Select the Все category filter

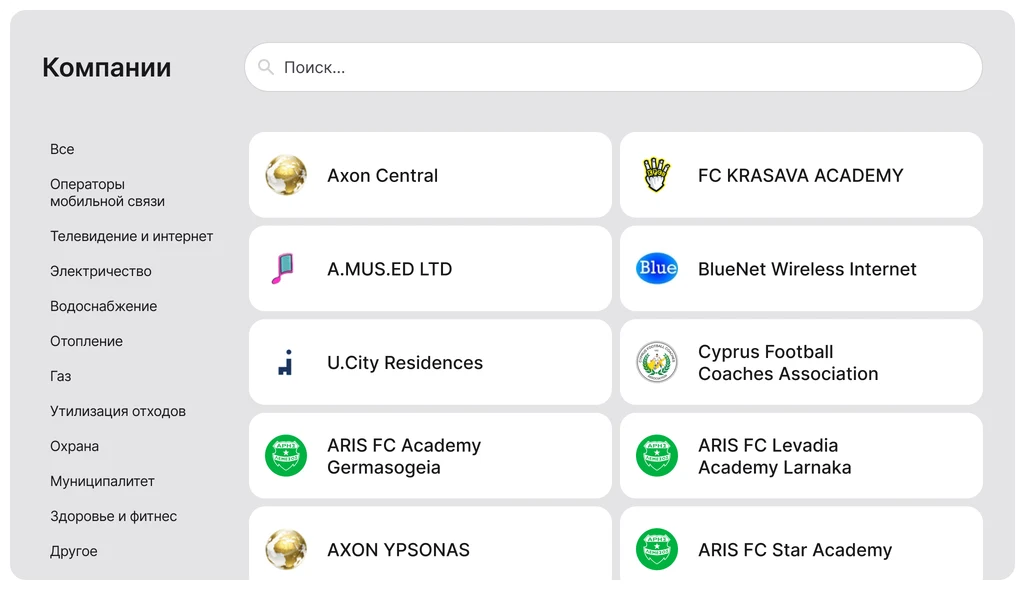[62, 149]
